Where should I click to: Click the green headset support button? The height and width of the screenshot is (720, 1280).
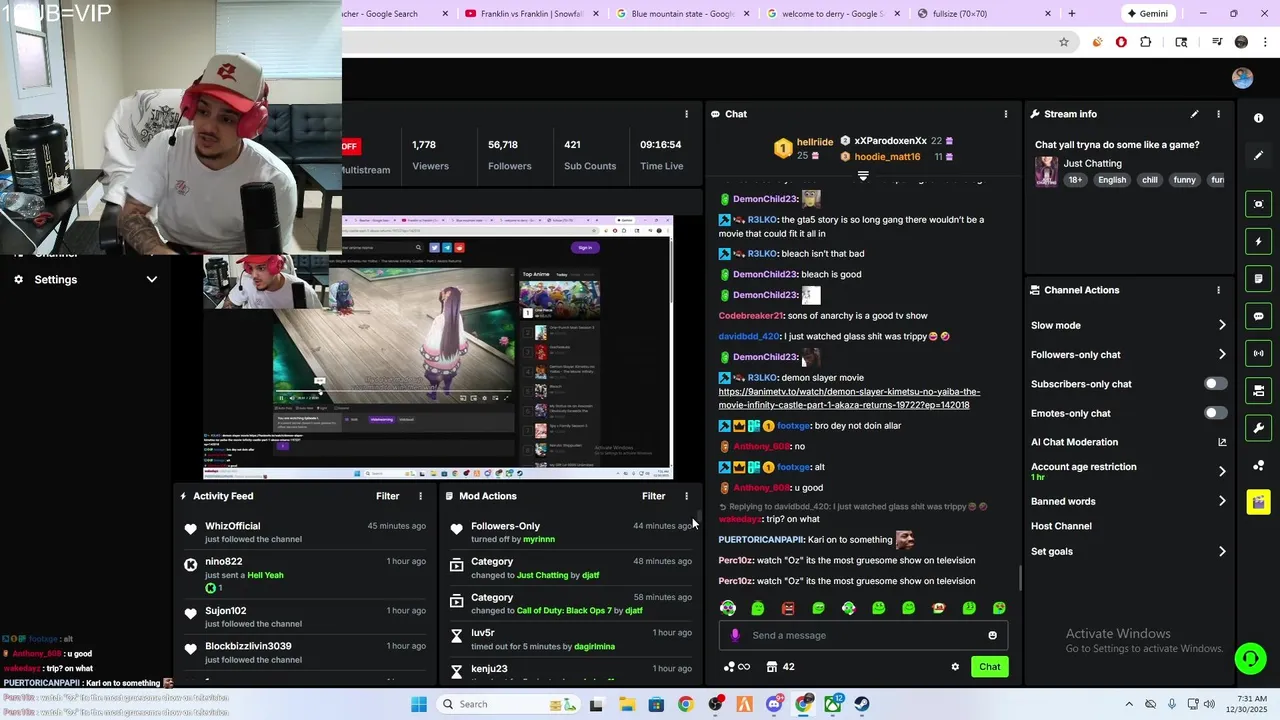click(1250, 658)
